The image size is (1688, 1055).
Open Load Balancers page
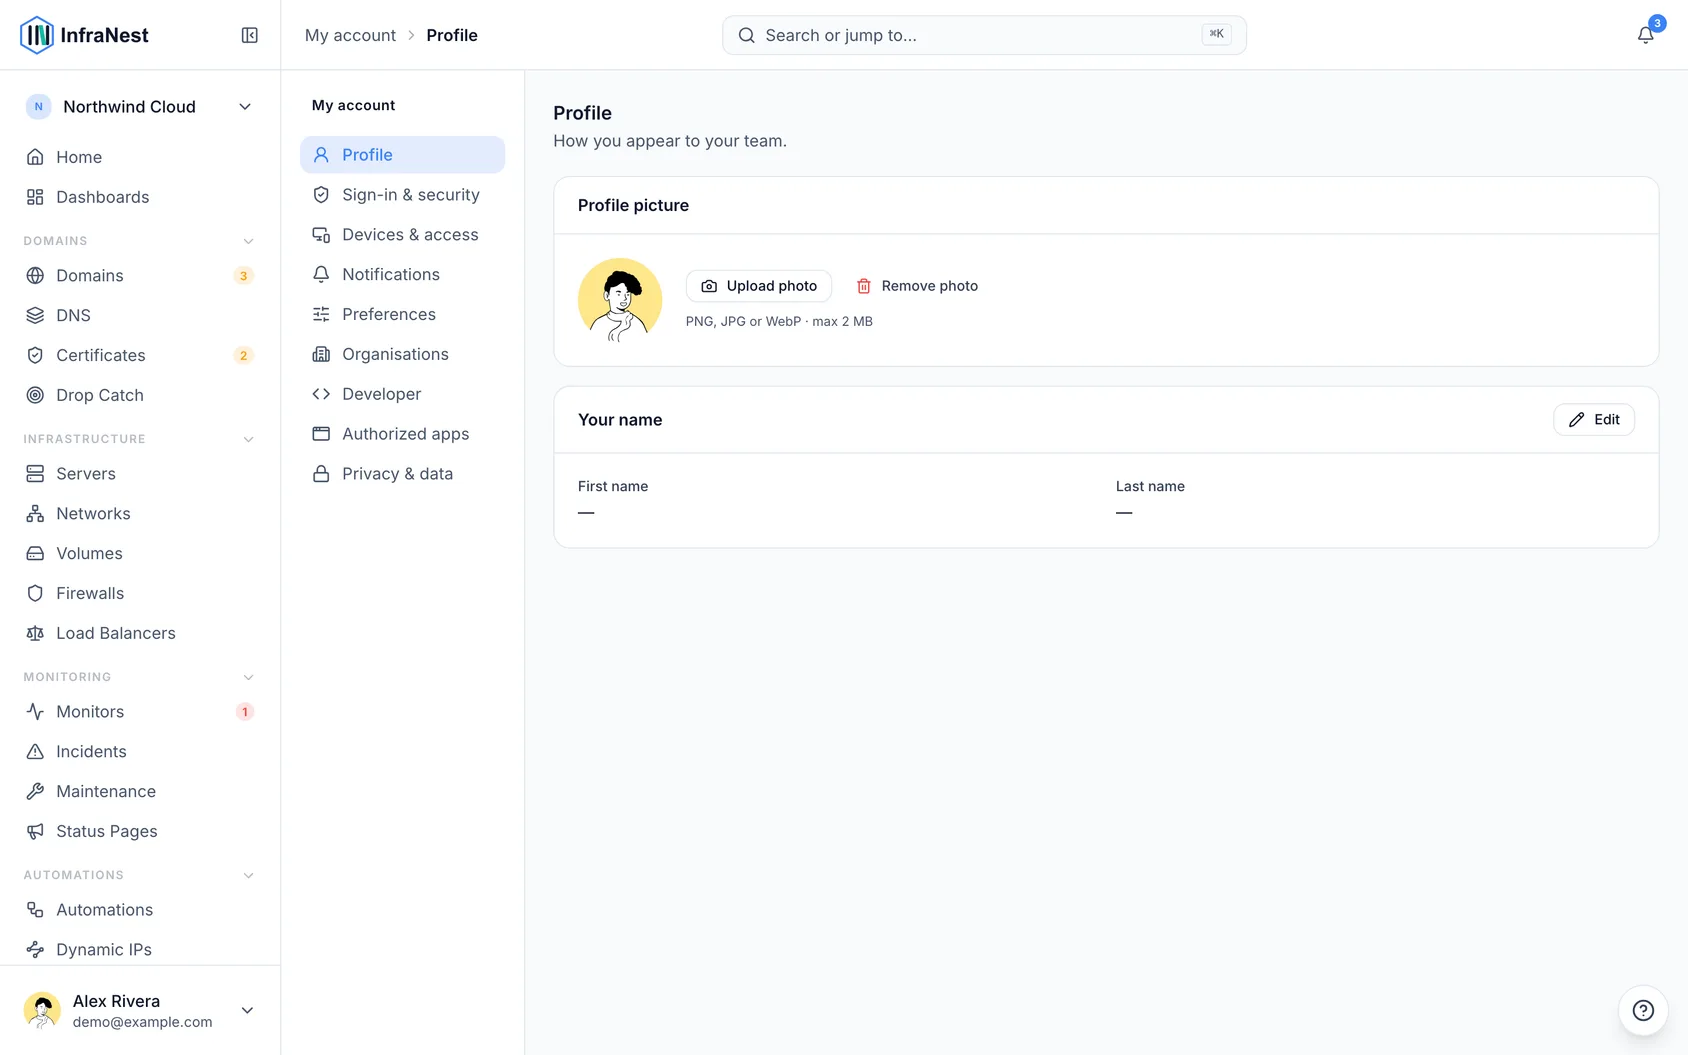pos(140,633)
